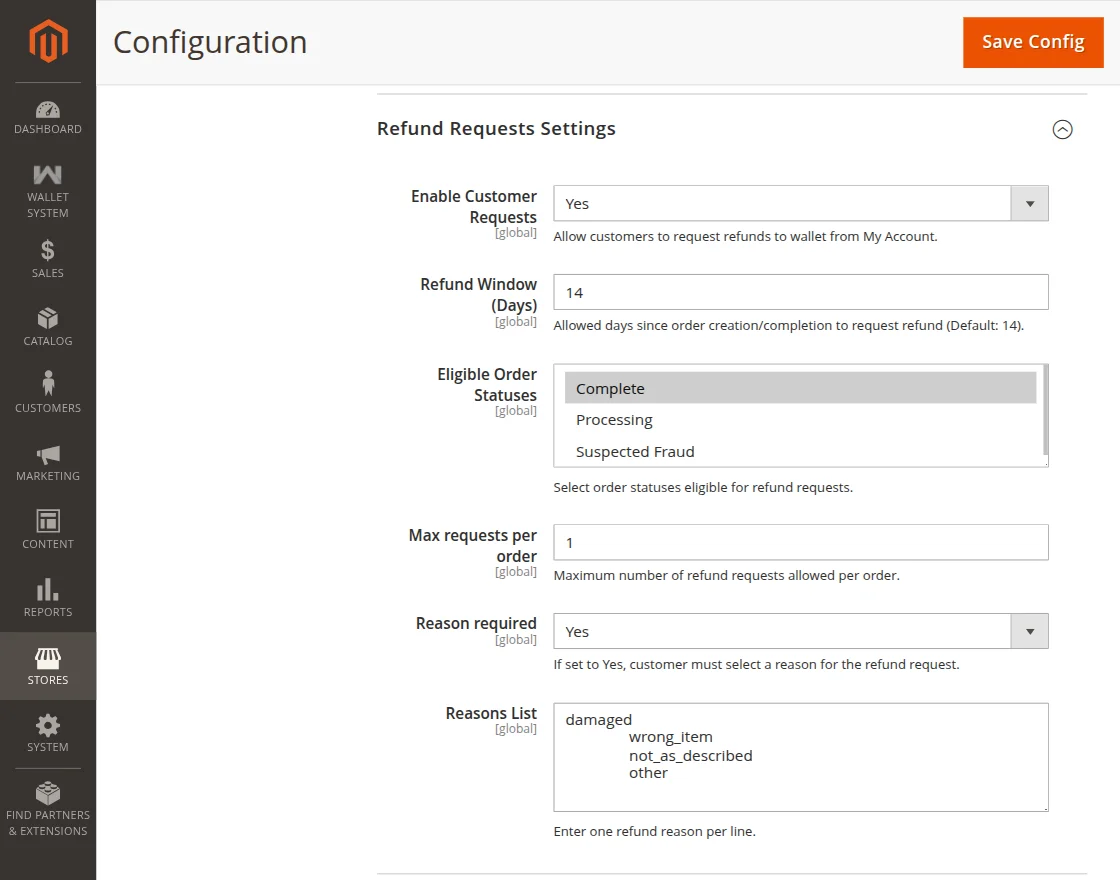Focus the Refund Window (Days) field
Screen dimensions: 1120x880
pos(801,292)
